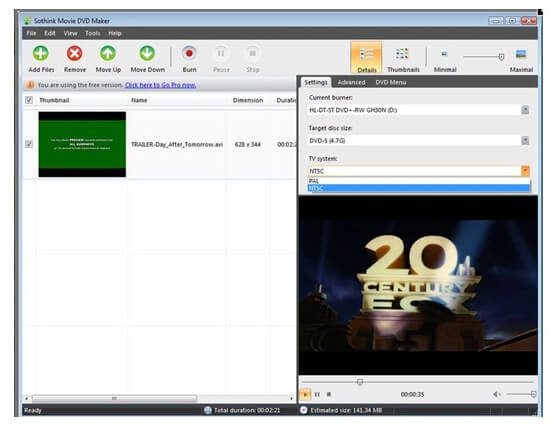Screen dimensions: 558x424
Task: Click the Duration column header
Action: point(286,100)
